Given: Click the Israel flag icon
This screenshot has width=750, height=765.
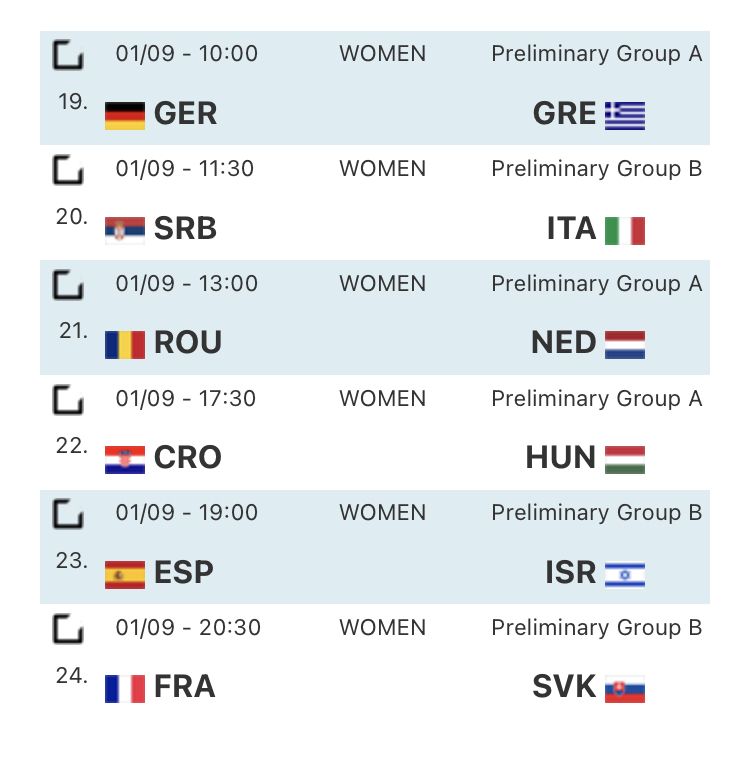Looking at the screenshot, I should pos(625,575).
